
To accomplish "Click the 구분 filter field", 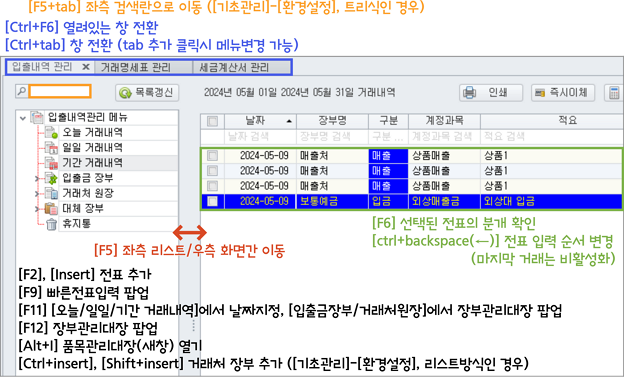I will (x=388, y=137).
